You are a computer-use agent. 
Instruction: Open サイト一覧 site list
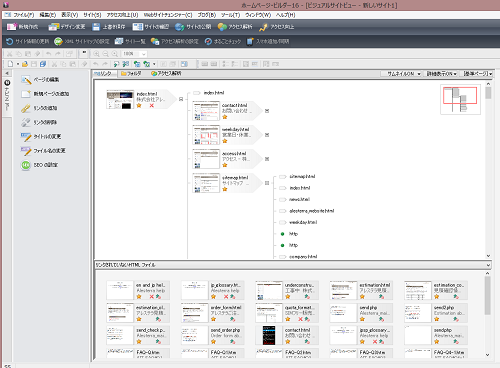click(130, 41)
